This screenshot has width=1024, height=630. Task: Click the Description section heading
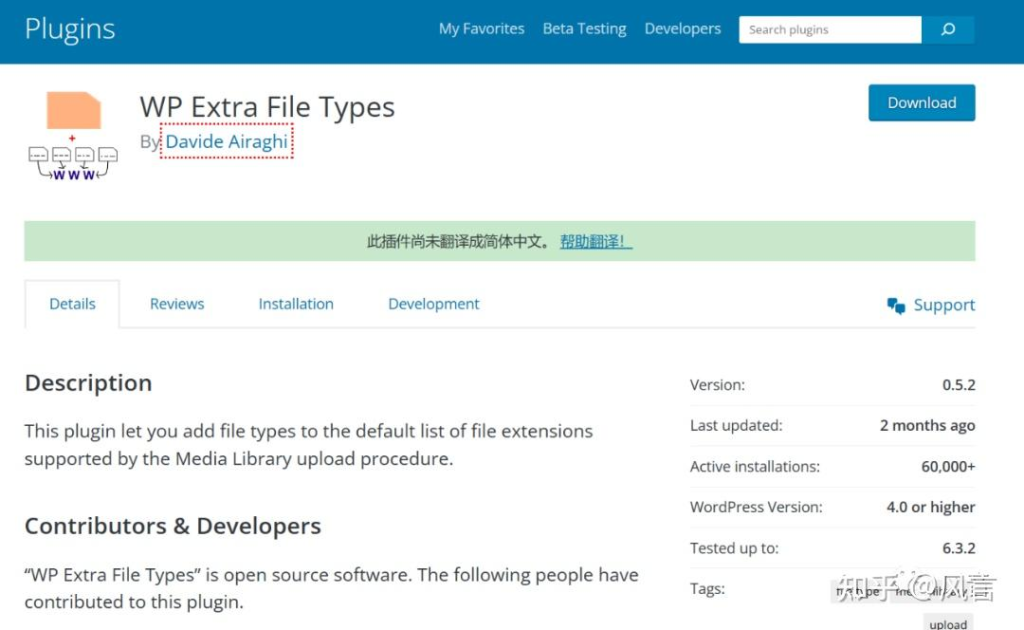(x=88, y=383)
